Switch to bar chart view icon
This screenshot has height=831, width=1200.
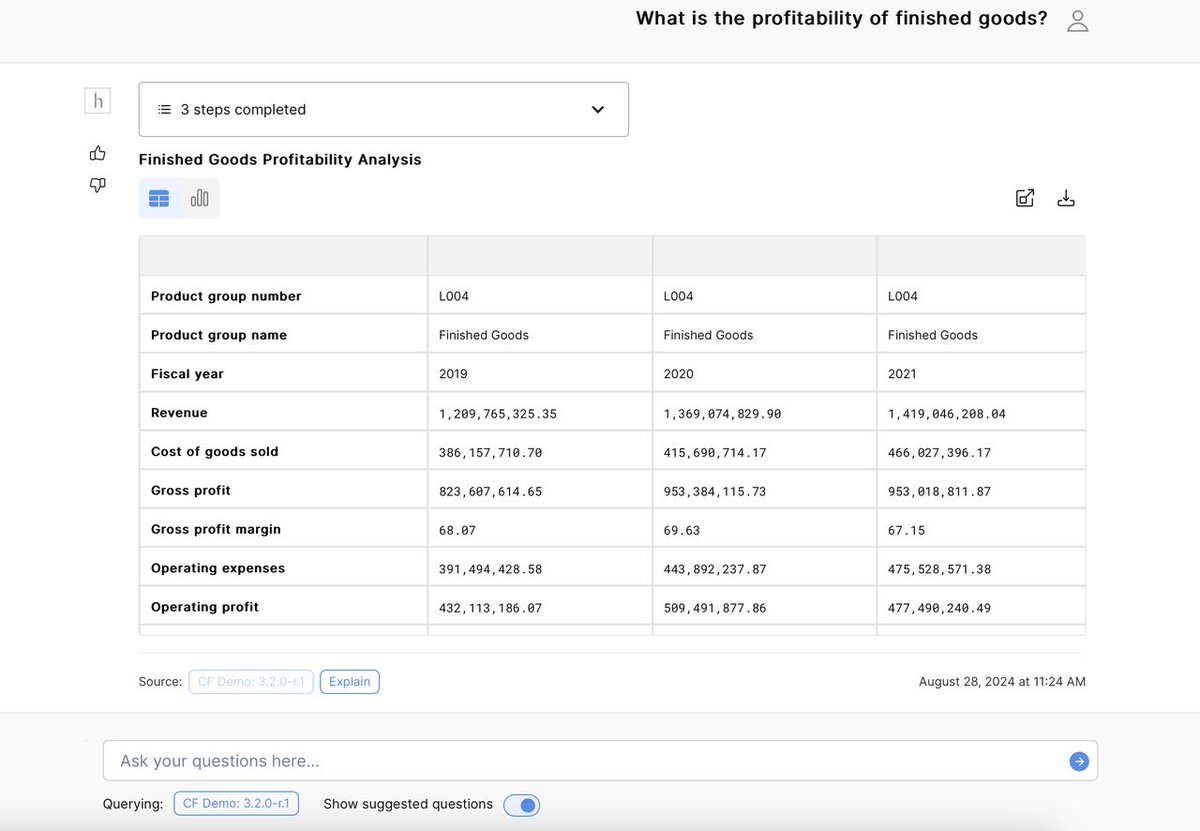(x=199, y=198)
